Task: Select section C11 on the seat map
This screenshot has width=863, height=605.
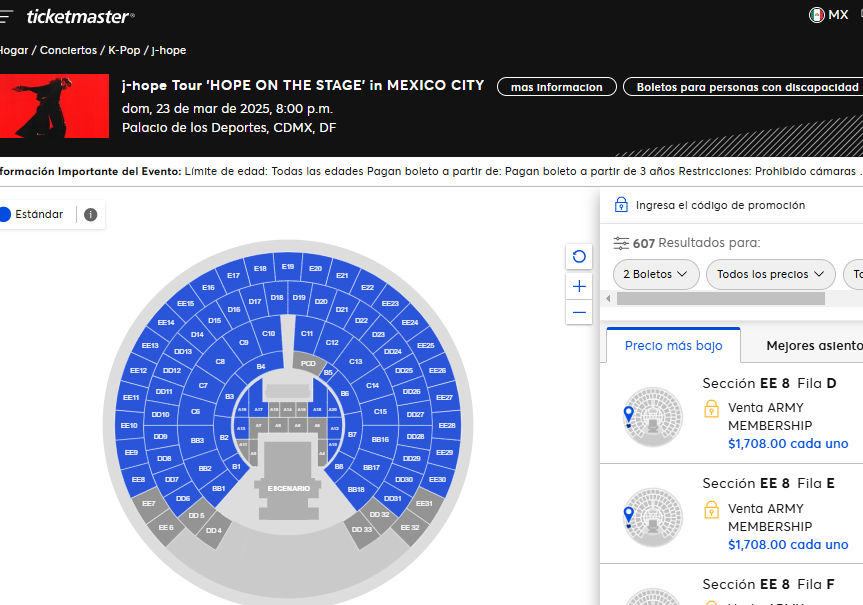Action: pyautogui.click(x=307, y=334)
